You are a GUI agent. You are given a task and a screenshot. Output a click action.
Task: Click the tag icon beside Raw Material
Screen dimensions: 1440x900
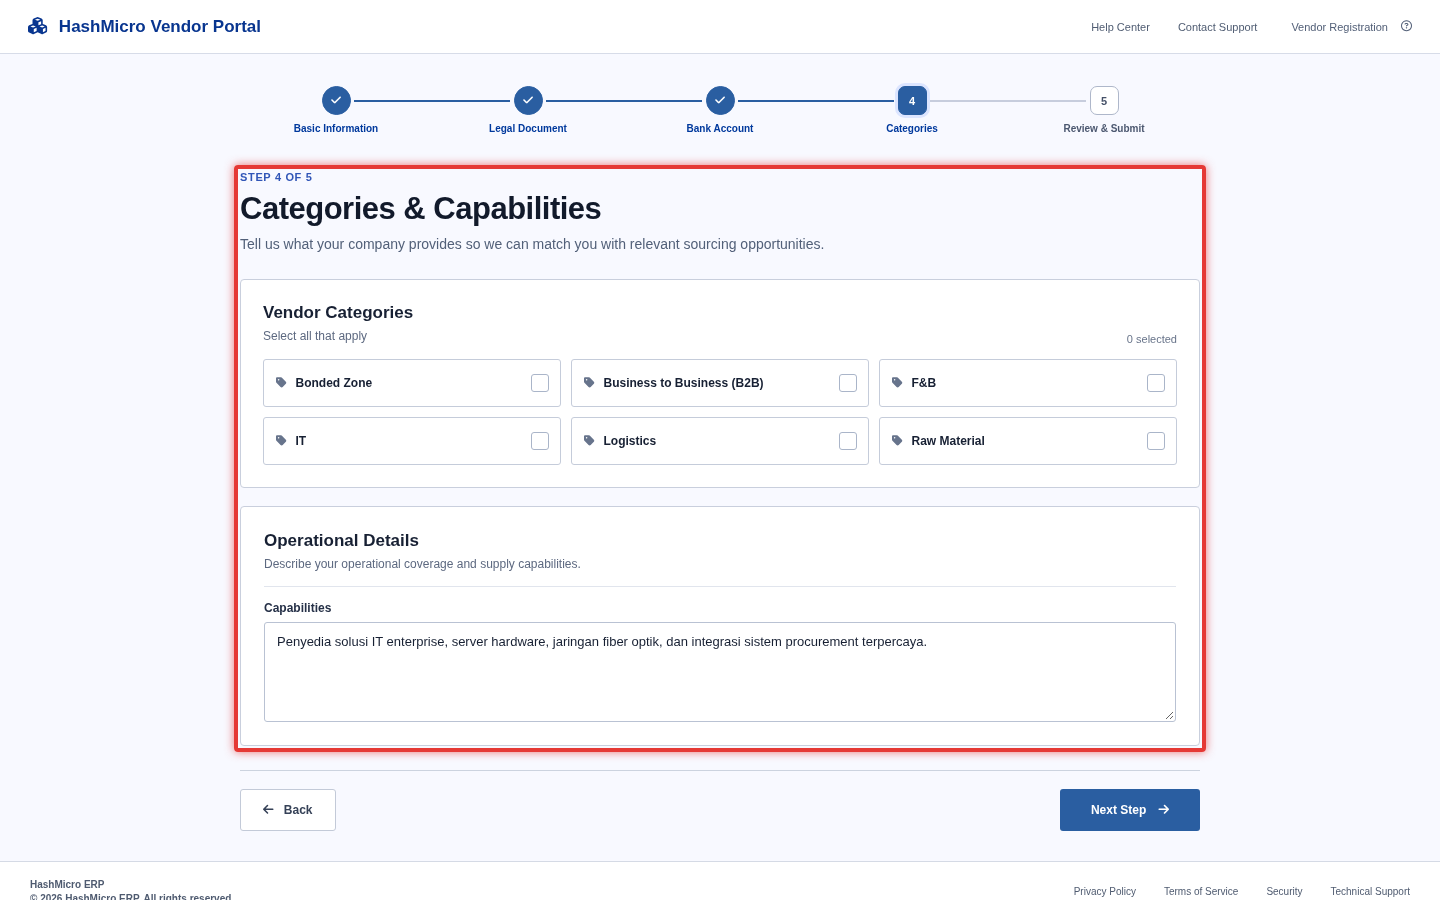click(897, 441)
